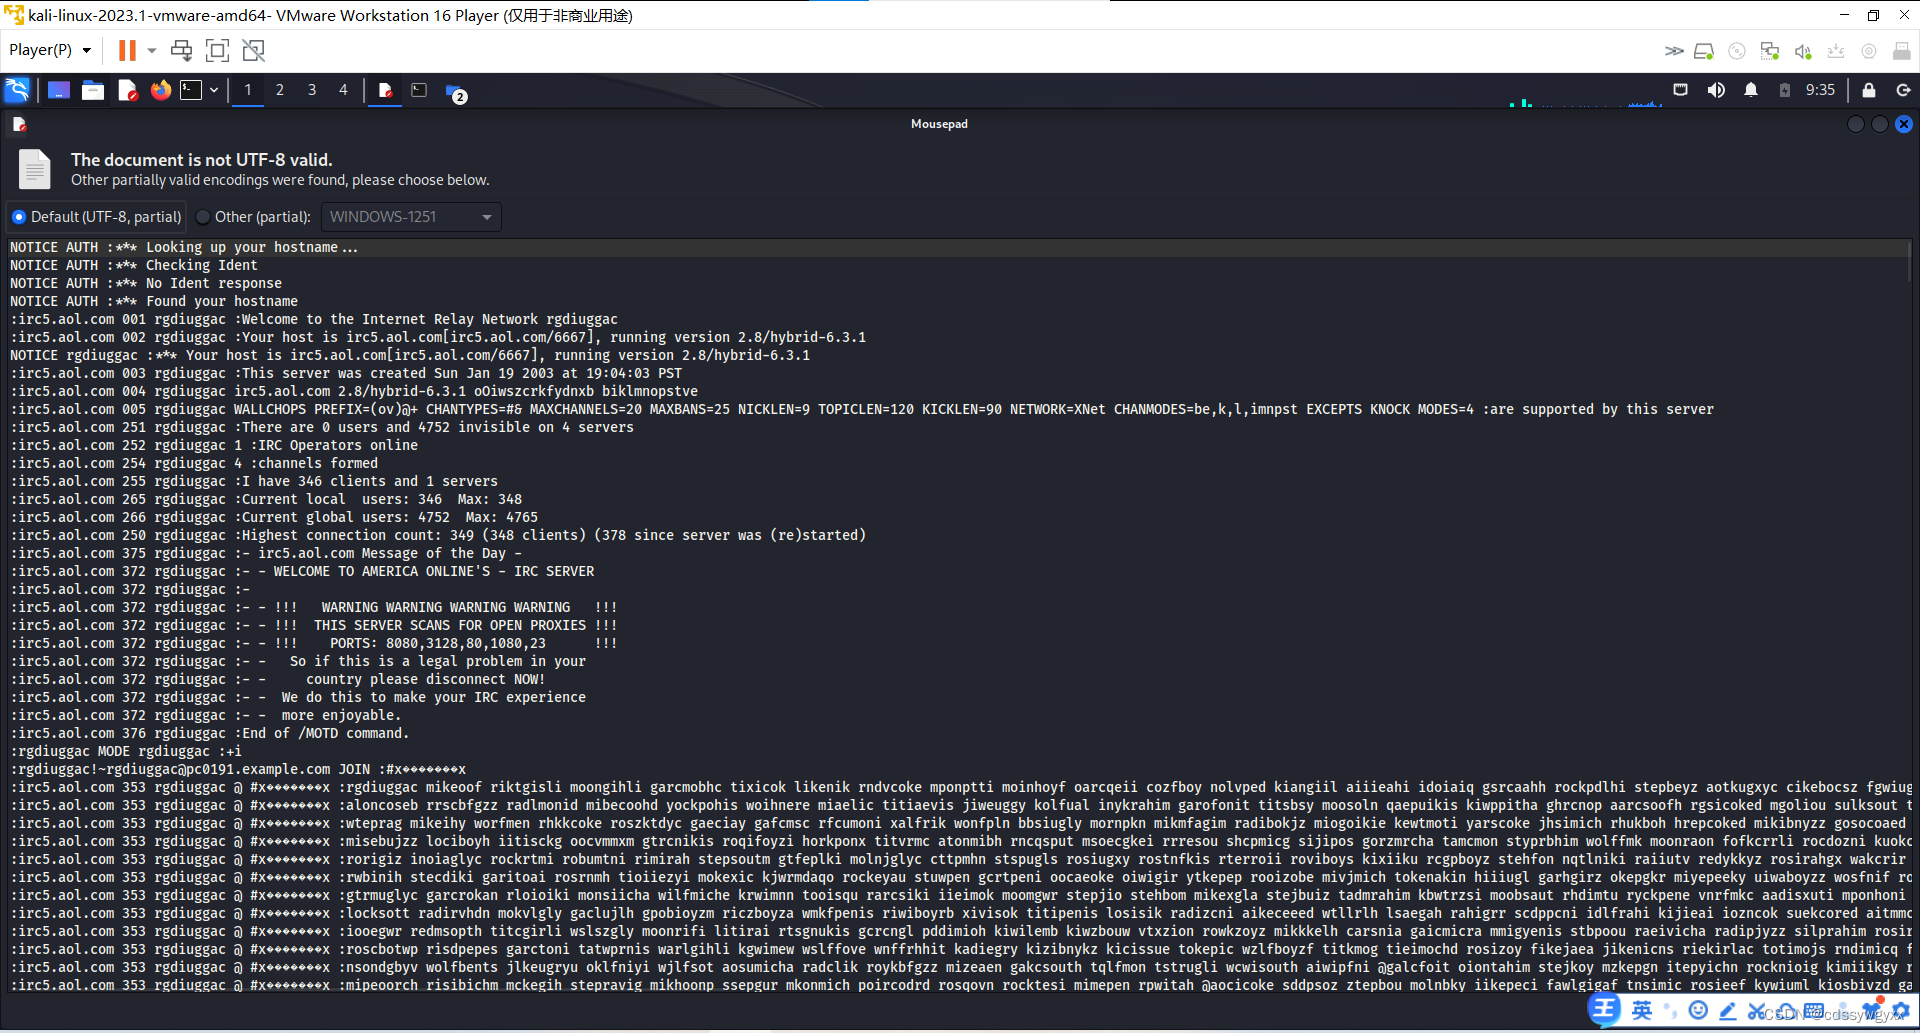Toggle VMware Unity mode icon
The height and width of the screenshot is (1033, 1920).
click(254, 50)
